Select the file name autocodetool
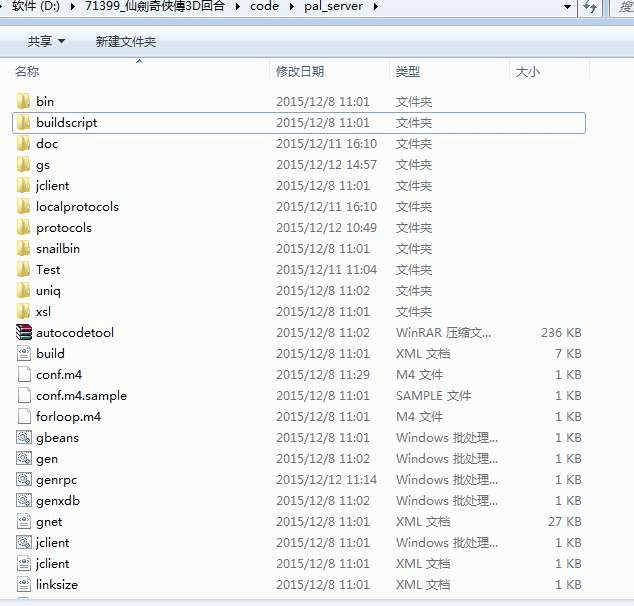Image resolution: width=634 pixels, height=606 pixels. 75,333
